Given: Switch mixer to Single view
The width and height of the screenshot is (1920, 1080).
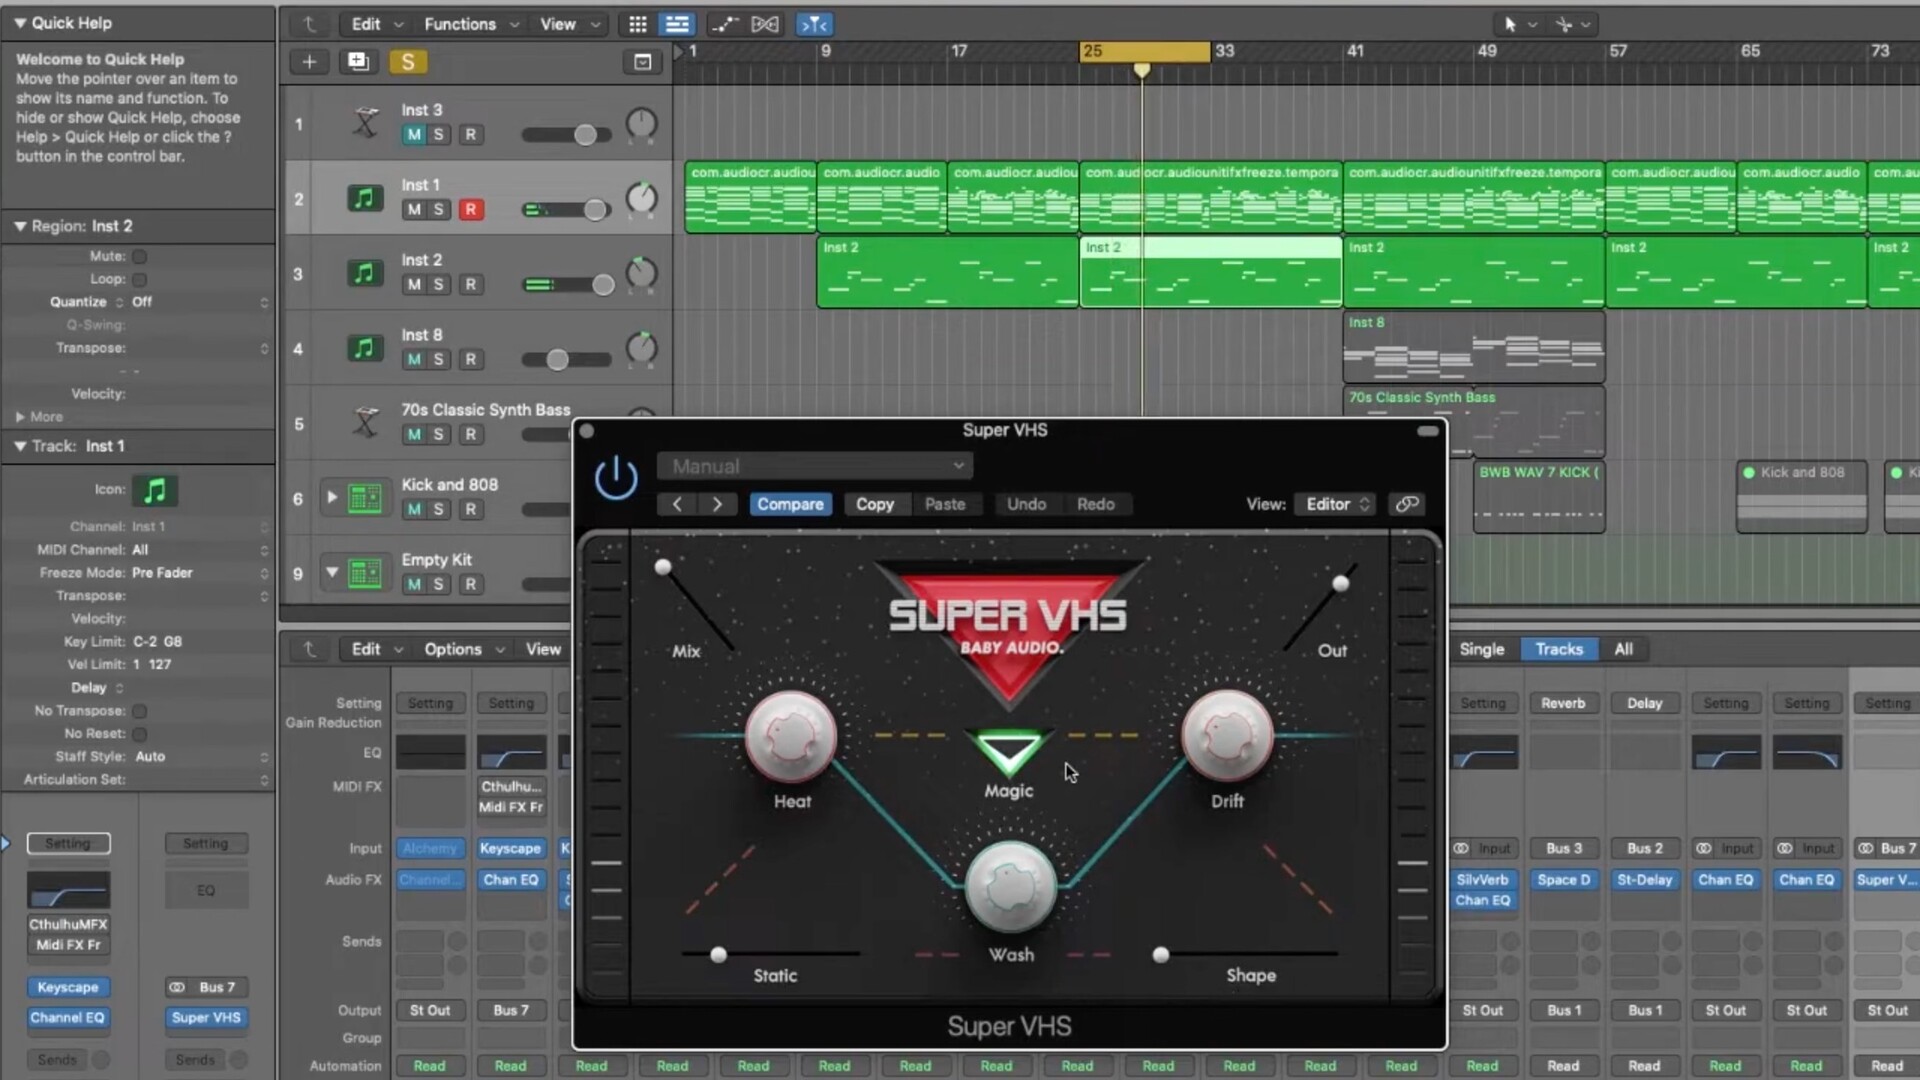Looking at the screenshot, I should coord(1481,649).
